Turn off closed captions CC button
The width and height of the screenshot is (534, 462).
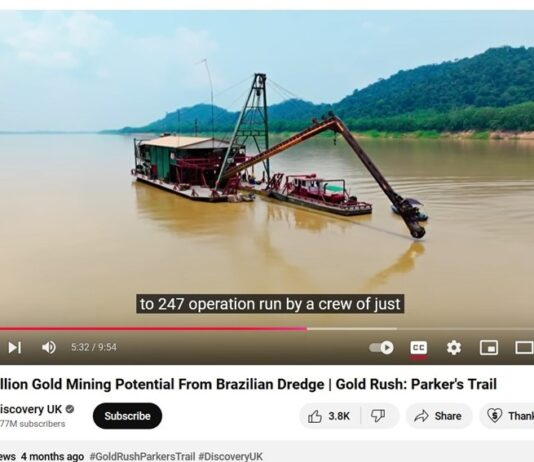pos(419,348)
